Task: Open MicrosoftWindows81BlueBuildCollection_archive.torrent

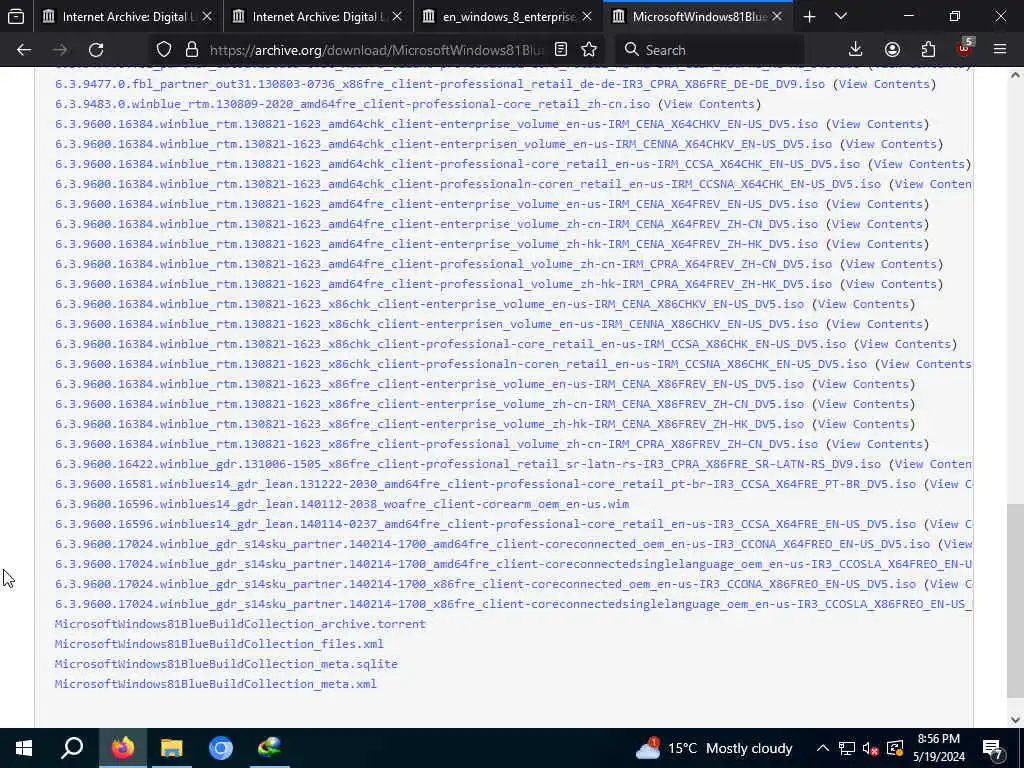Action: coord(240,624)
